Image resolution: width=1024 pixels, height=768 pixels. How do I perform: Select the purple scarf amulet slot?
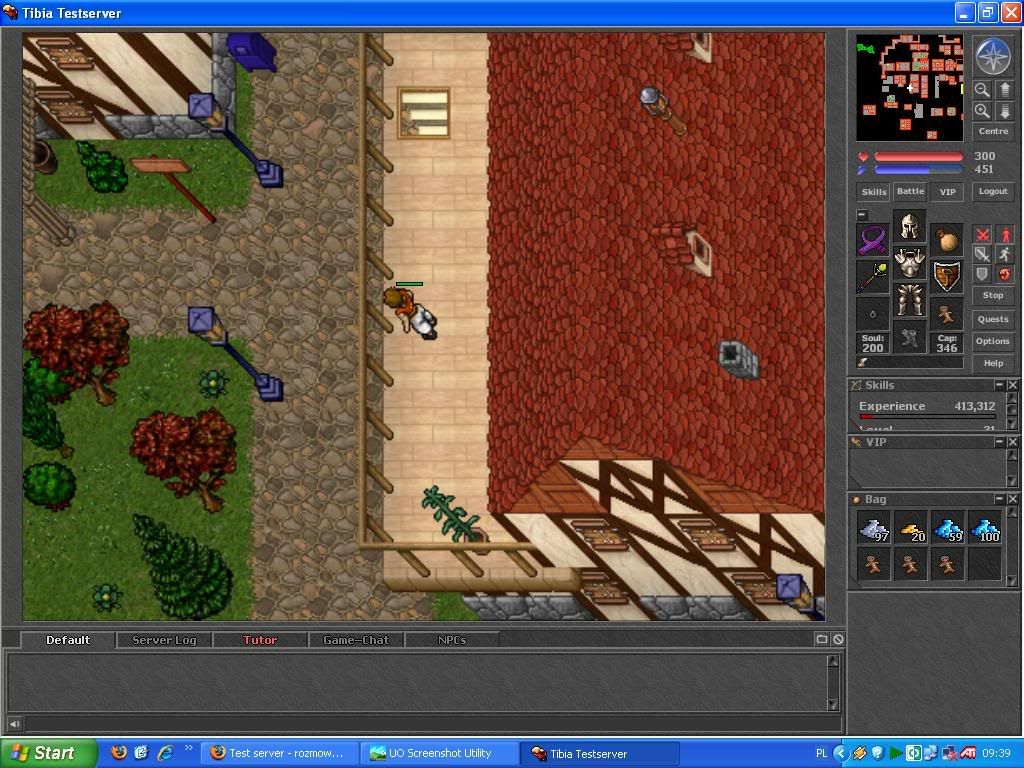(872, 240)
